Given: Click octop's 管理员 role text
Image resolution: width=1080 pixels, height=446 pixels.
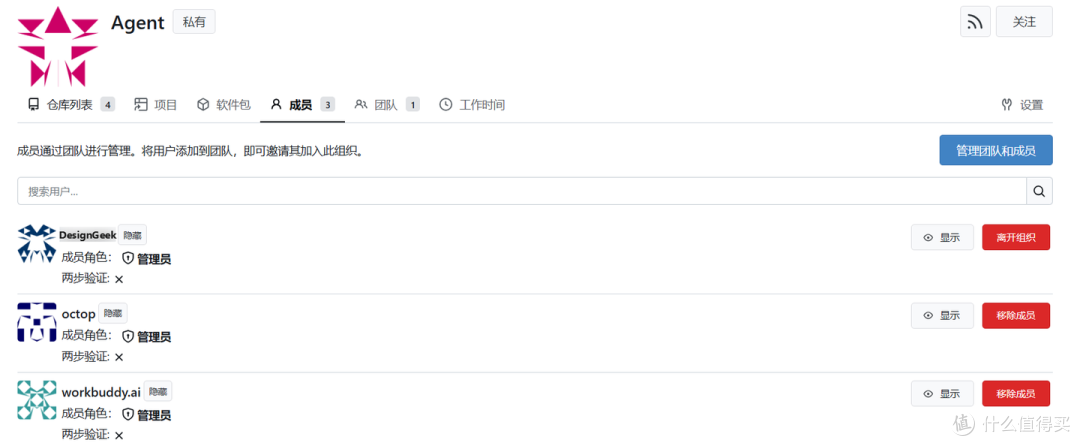Looking at the screenshot, I should tap(154, 337).
